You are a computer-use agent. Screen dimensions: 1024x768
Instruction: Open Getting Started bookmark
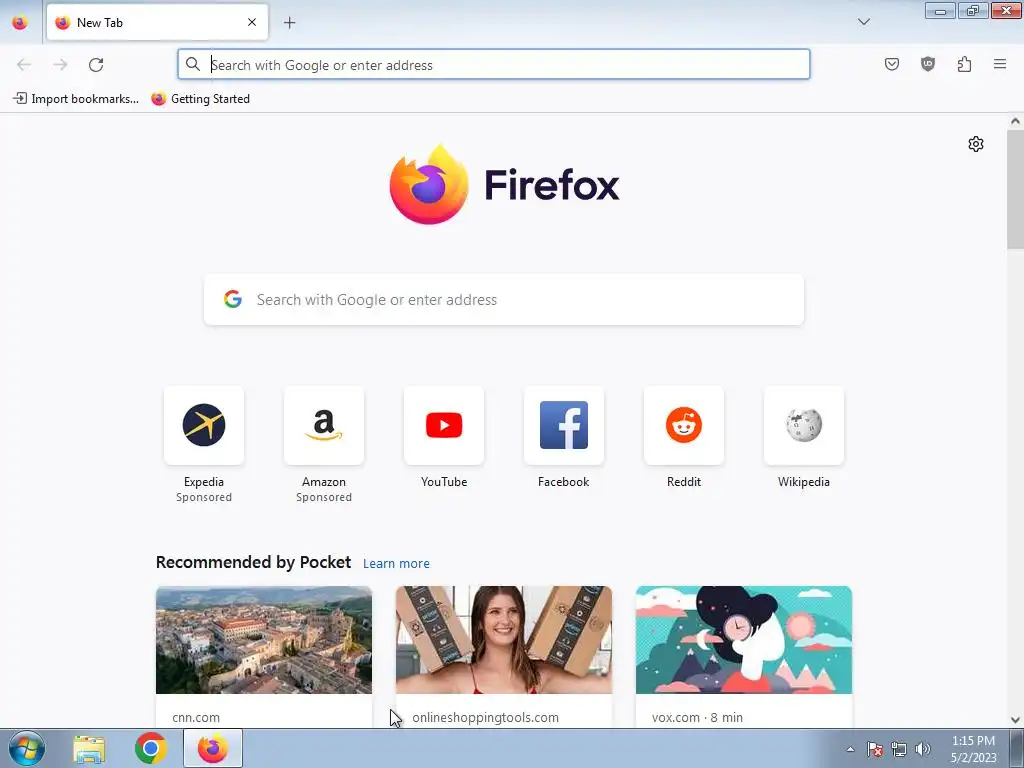200,99
